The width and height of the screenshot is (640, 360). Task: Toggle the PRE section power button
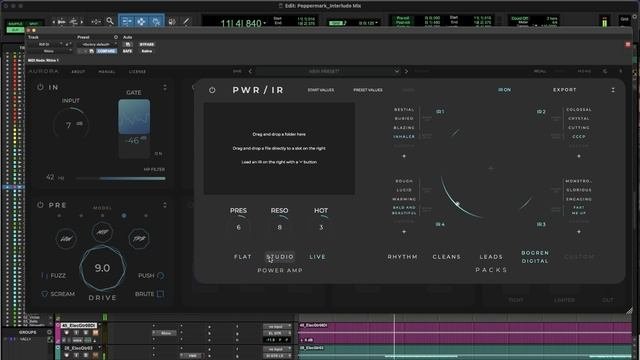tap(40, 205)
